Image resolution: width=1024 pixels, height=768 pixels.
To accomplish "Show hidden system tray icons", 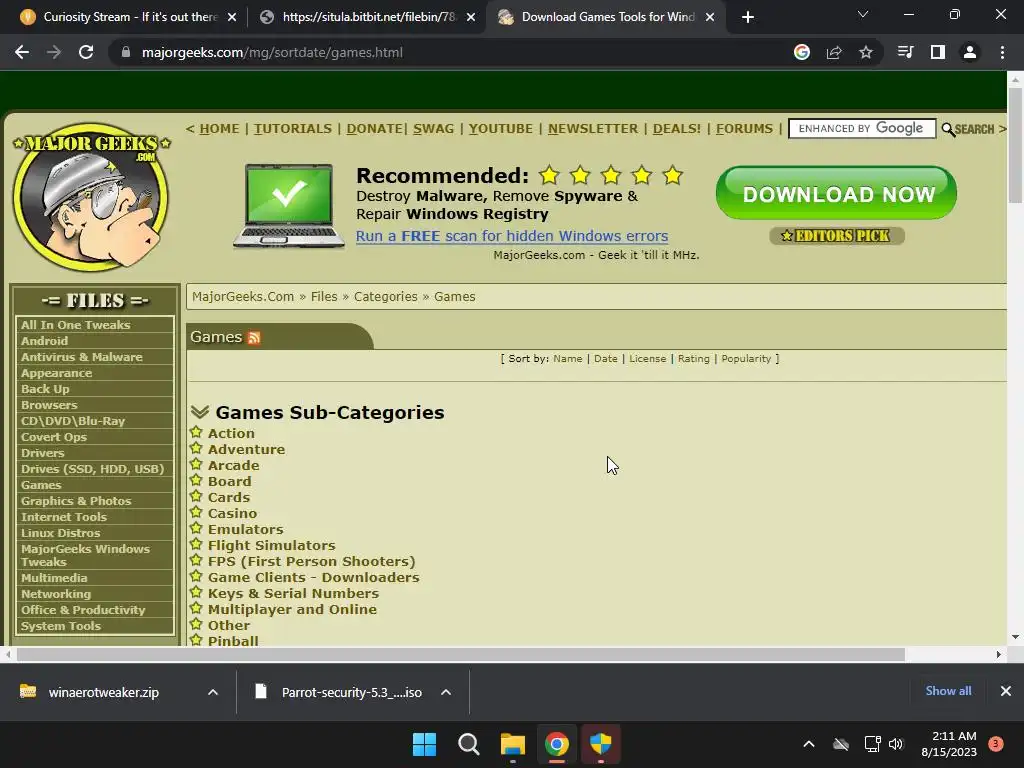I will click(x=808, y=744).
